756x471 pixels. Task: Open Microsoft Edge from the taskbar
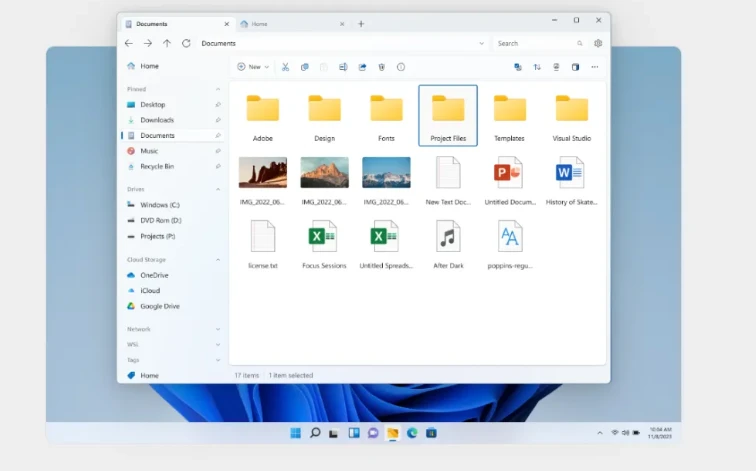412,433
